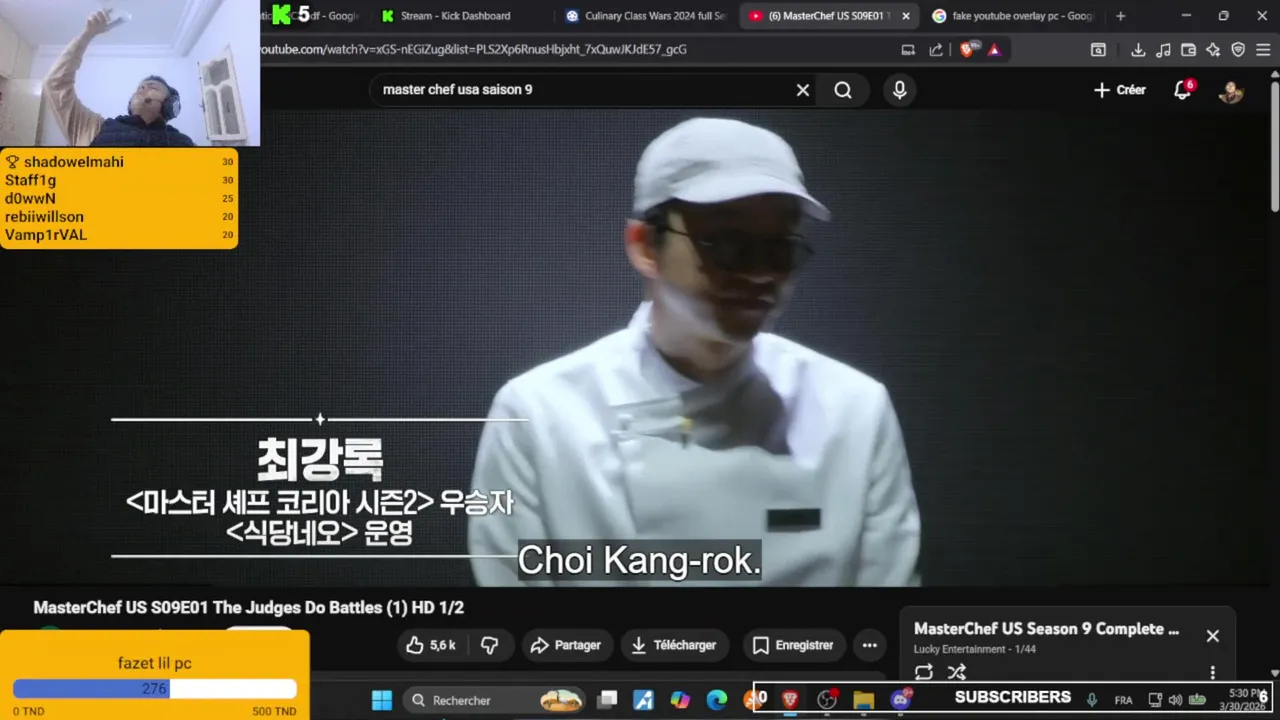Screen dimensions: 1280x720
Task: Click the video title MasterChef US S09E01
Action: [249, 608]
